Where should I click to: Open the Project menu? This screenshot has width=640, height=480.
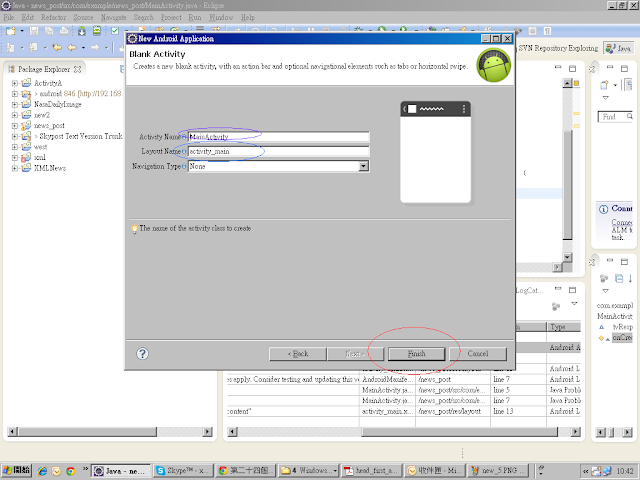pyautogui.click(x=171, y=17)
